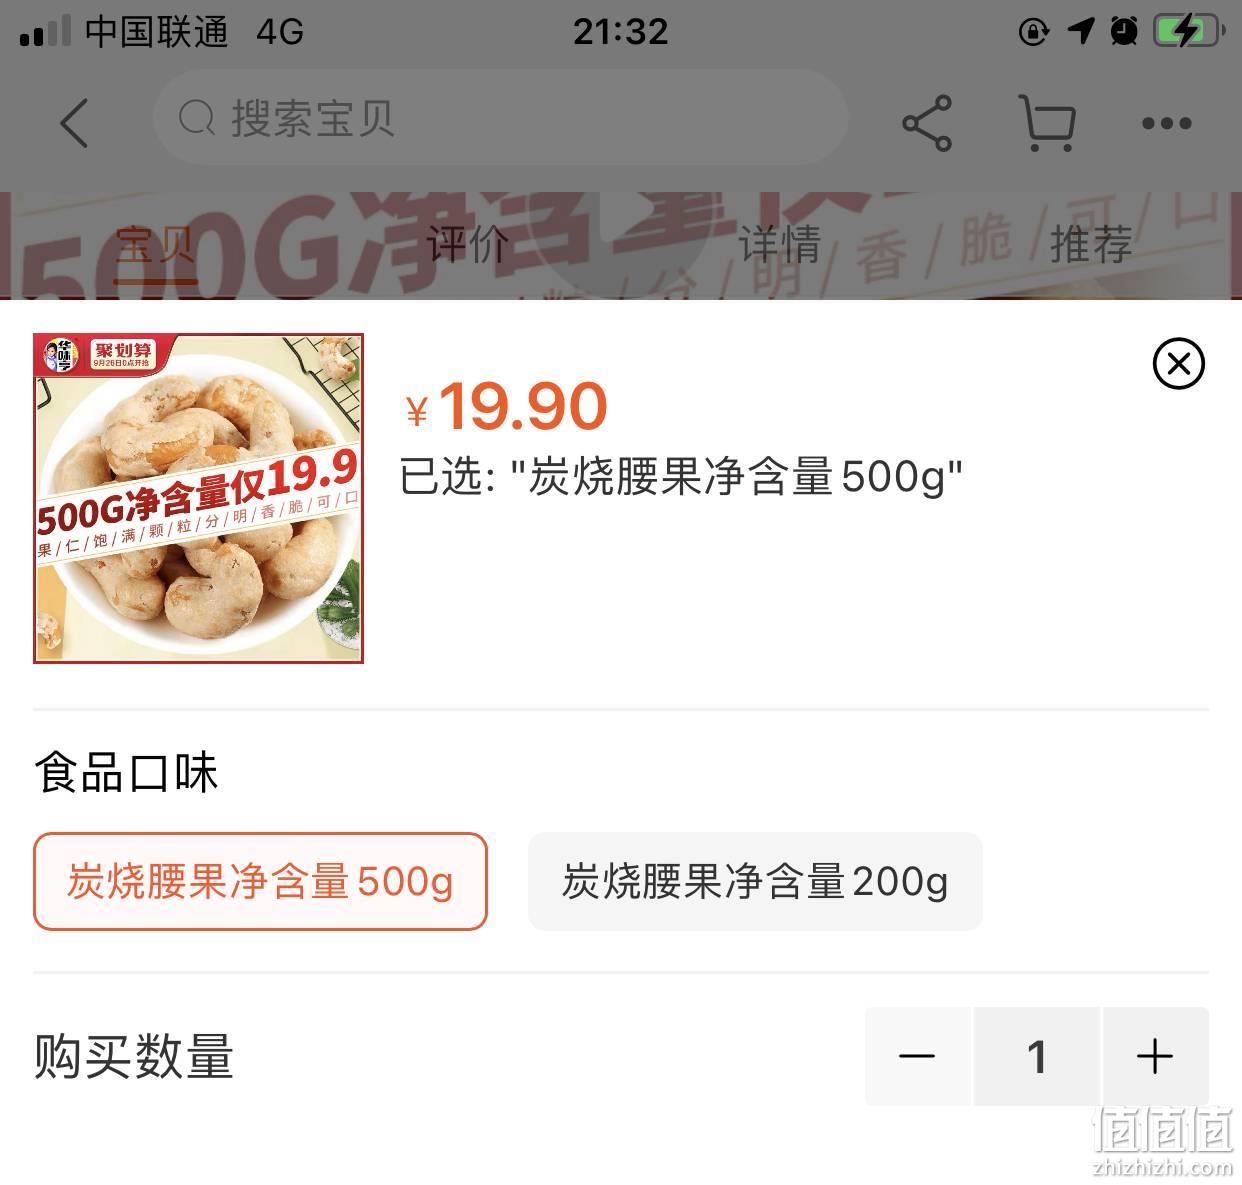Open the share icon
Image resolution: width=1242 pixels, height=1185 pixels.
(927, 123)
